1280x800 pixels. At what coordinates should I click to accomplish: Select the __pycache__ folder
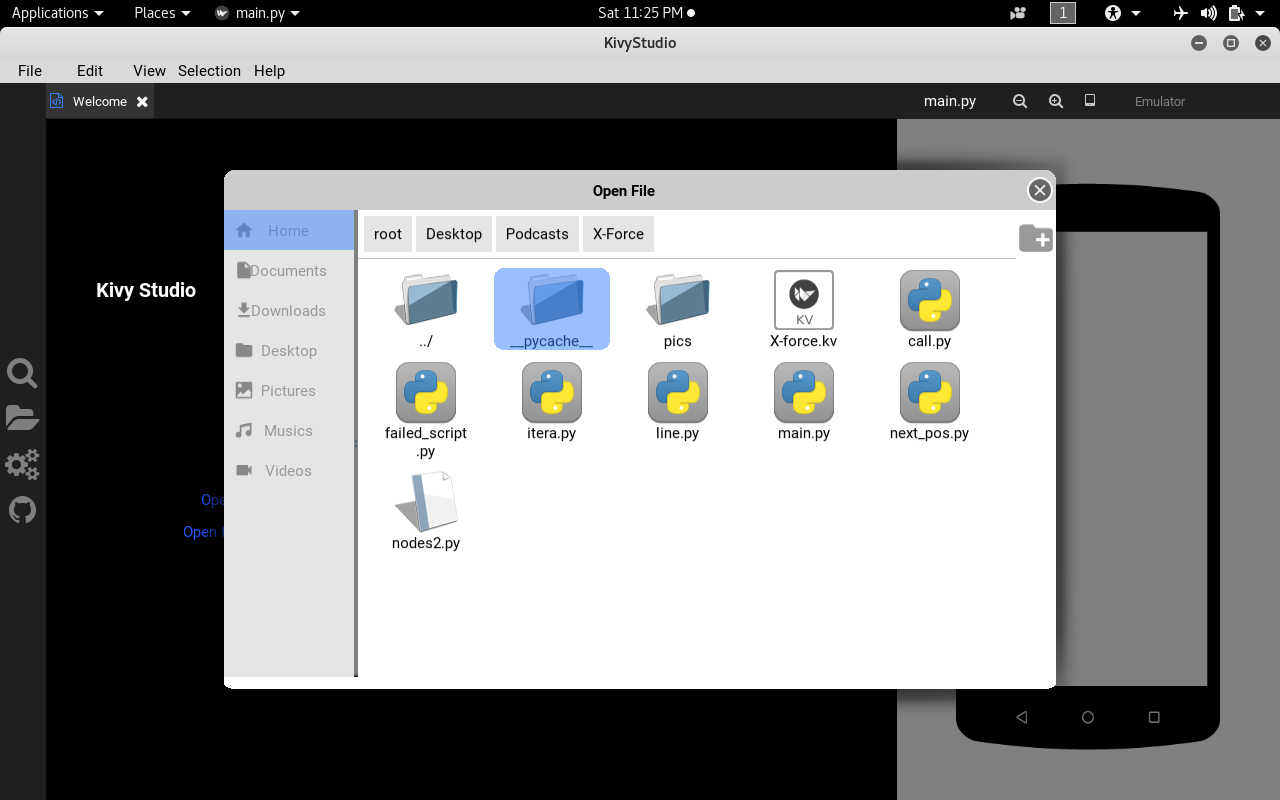(x=552, y=309)
